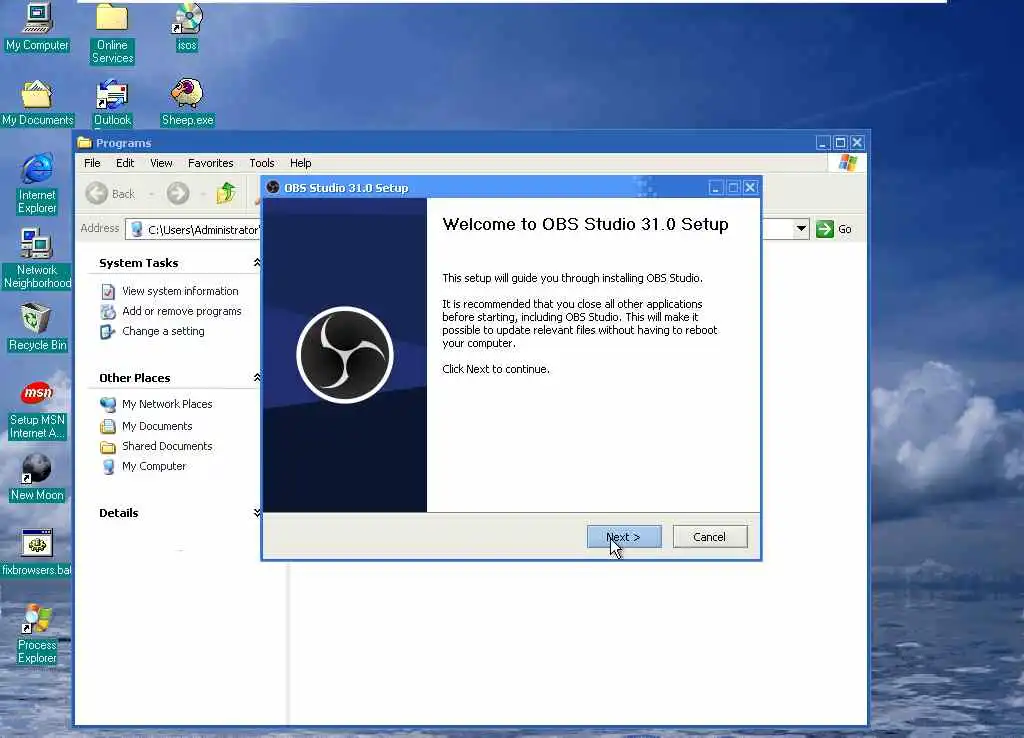This screenshot has width=1024, height=738.
Task: Open the Edit menu
Action: point(125,163)
